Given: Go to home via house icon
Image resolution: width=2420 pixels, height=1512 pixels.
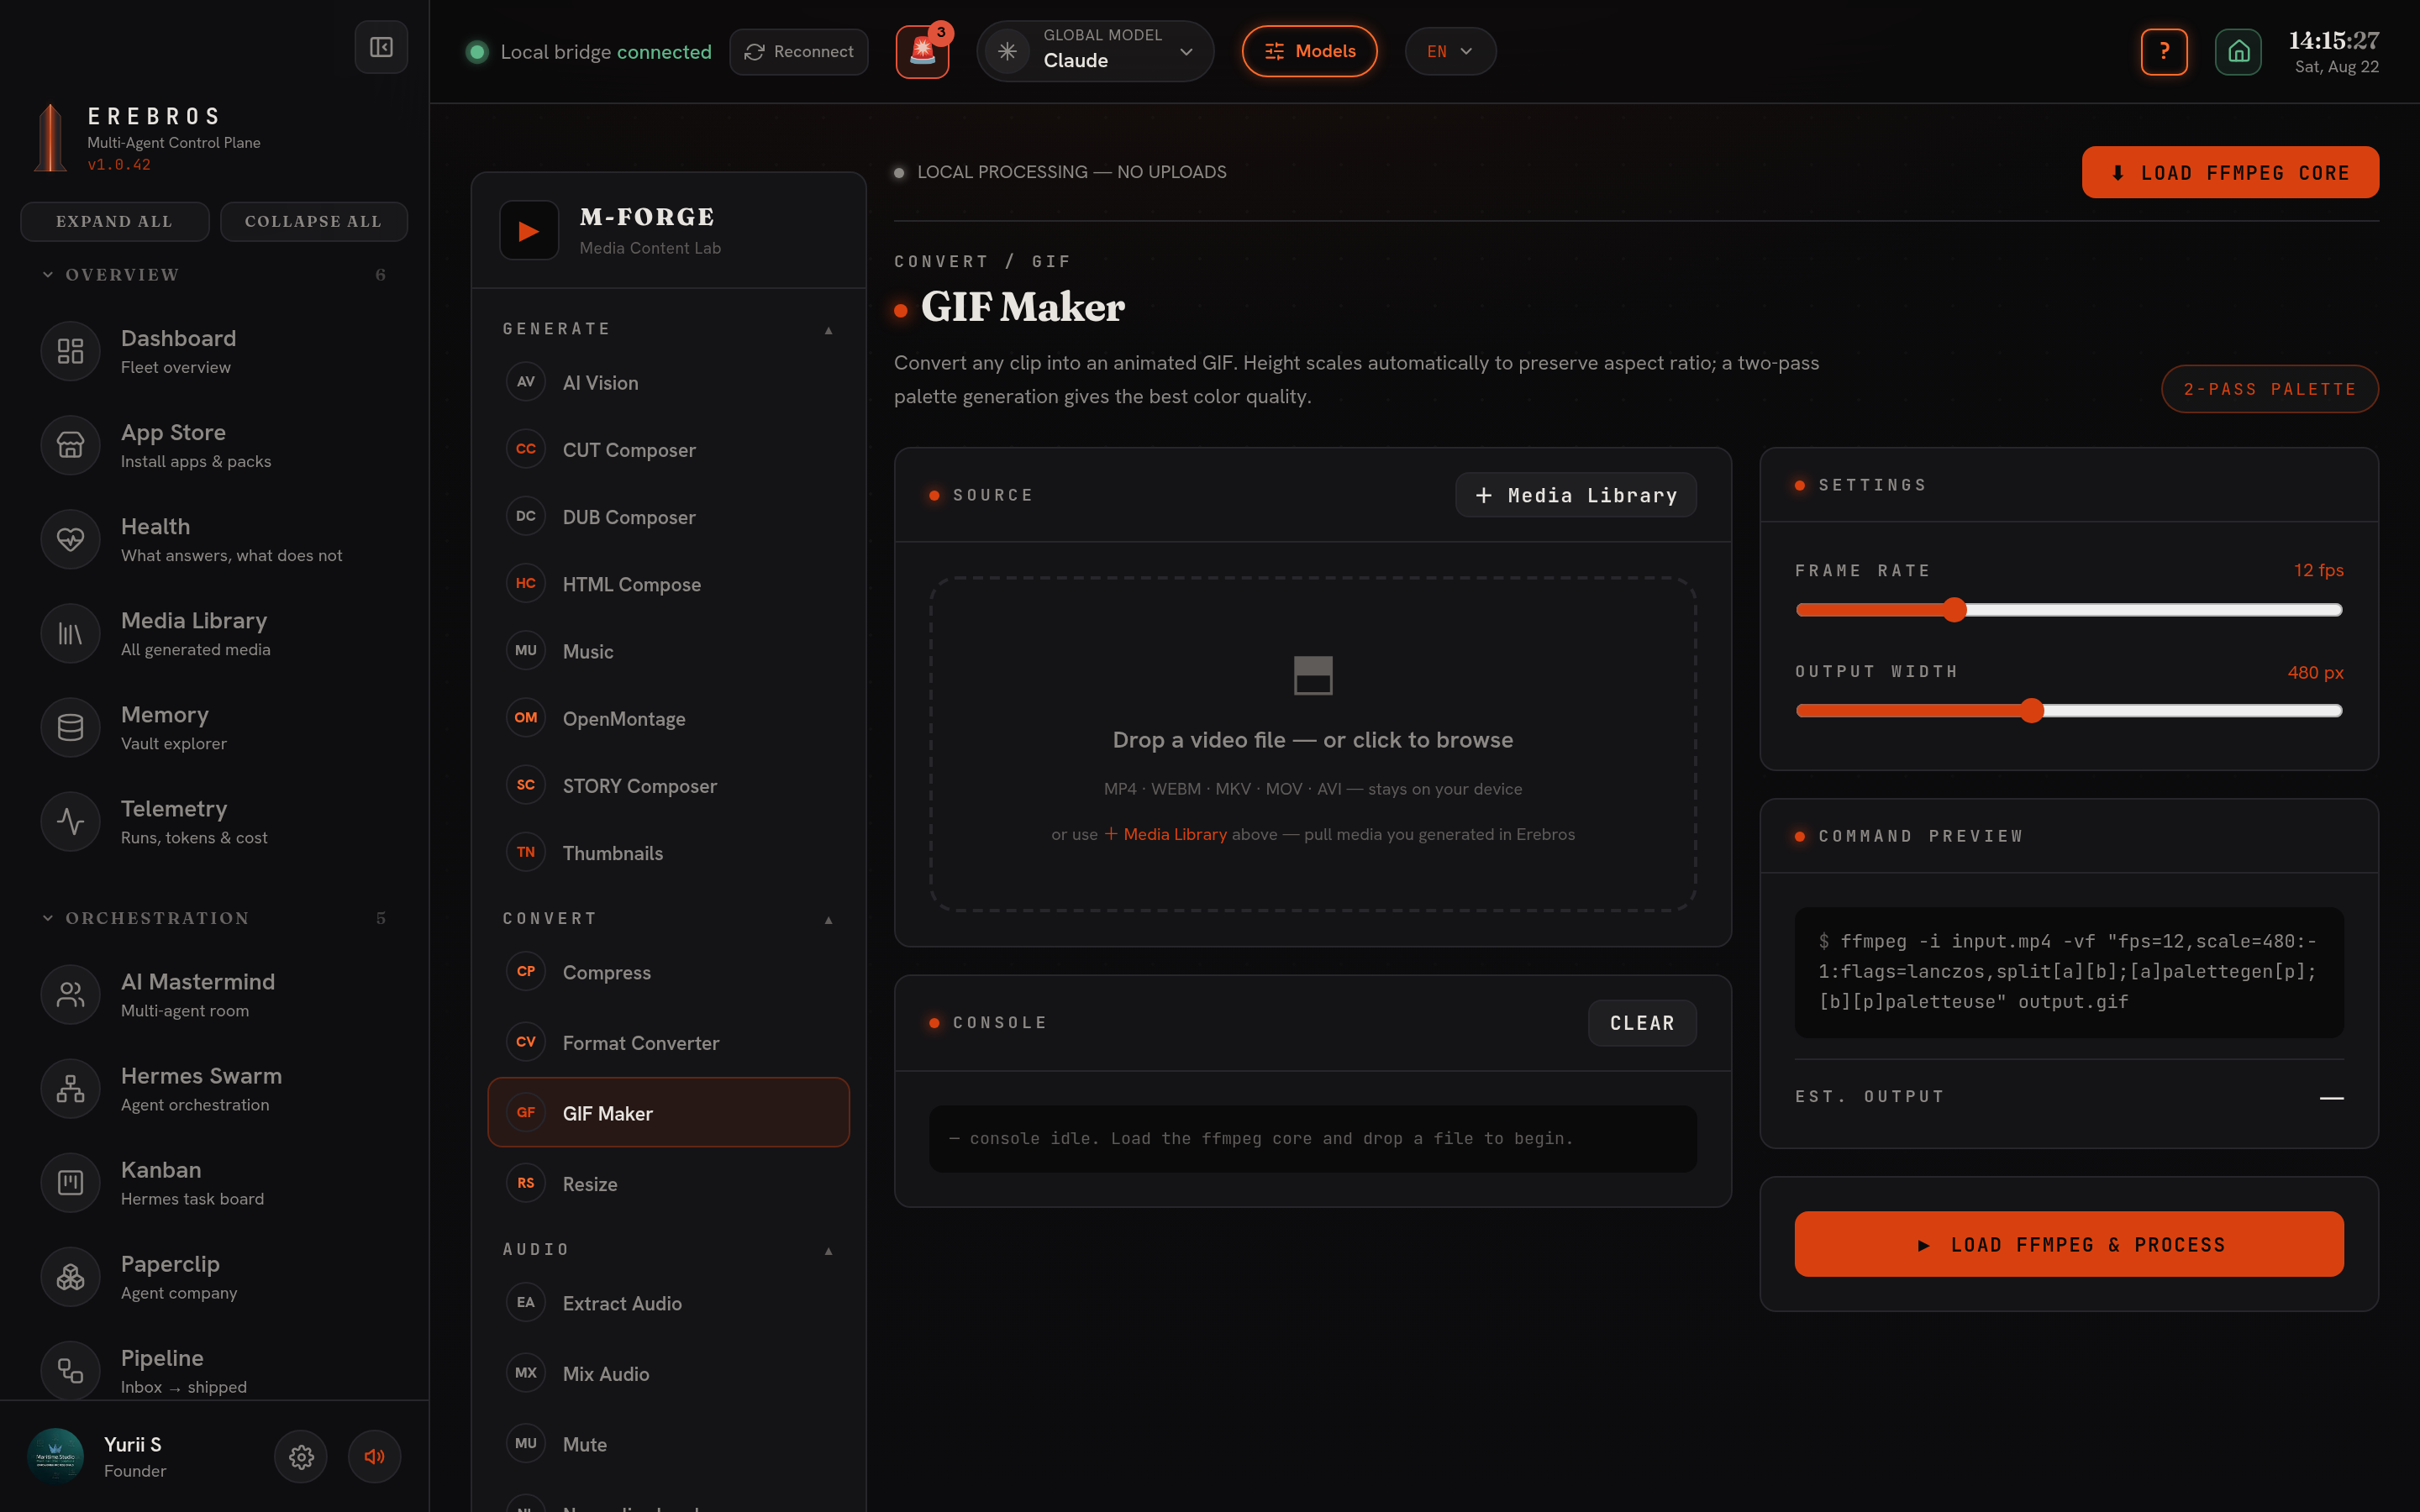Looking at the screenshot, I should tap(2238, 51).
